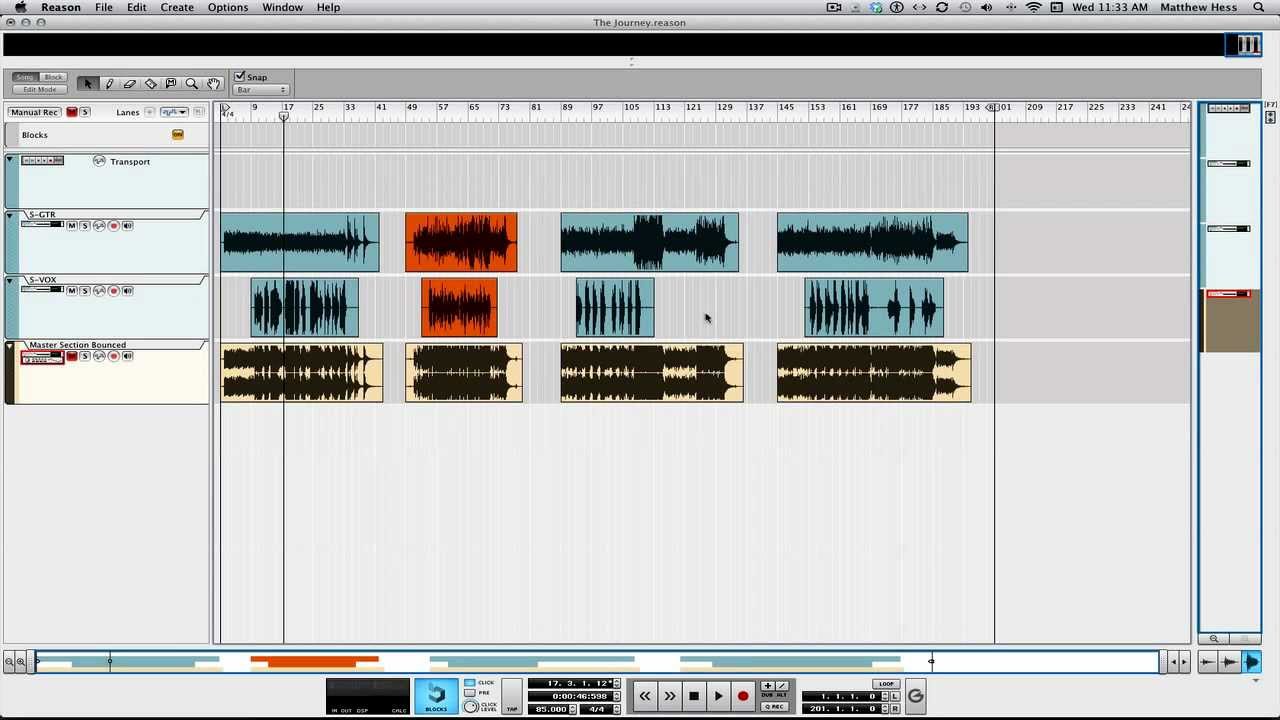Click the Dub new lane button

(767, 686)
